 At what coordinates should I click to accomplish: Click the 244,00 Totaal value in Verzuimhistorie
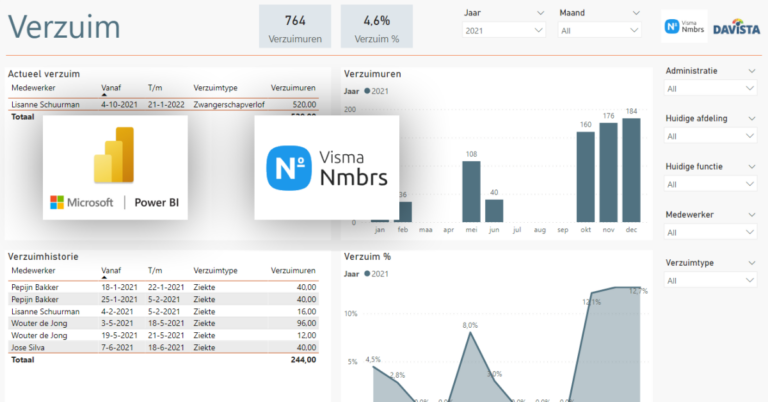303,360
